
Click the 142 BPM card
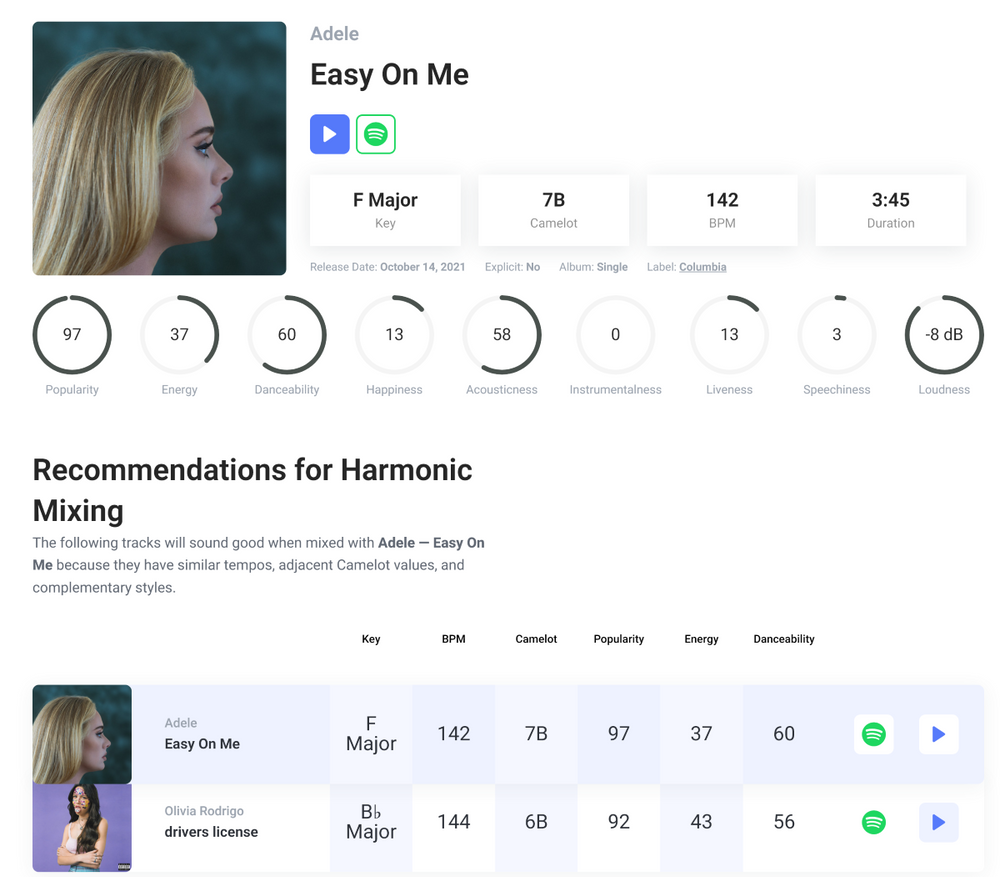click(722, 210)
